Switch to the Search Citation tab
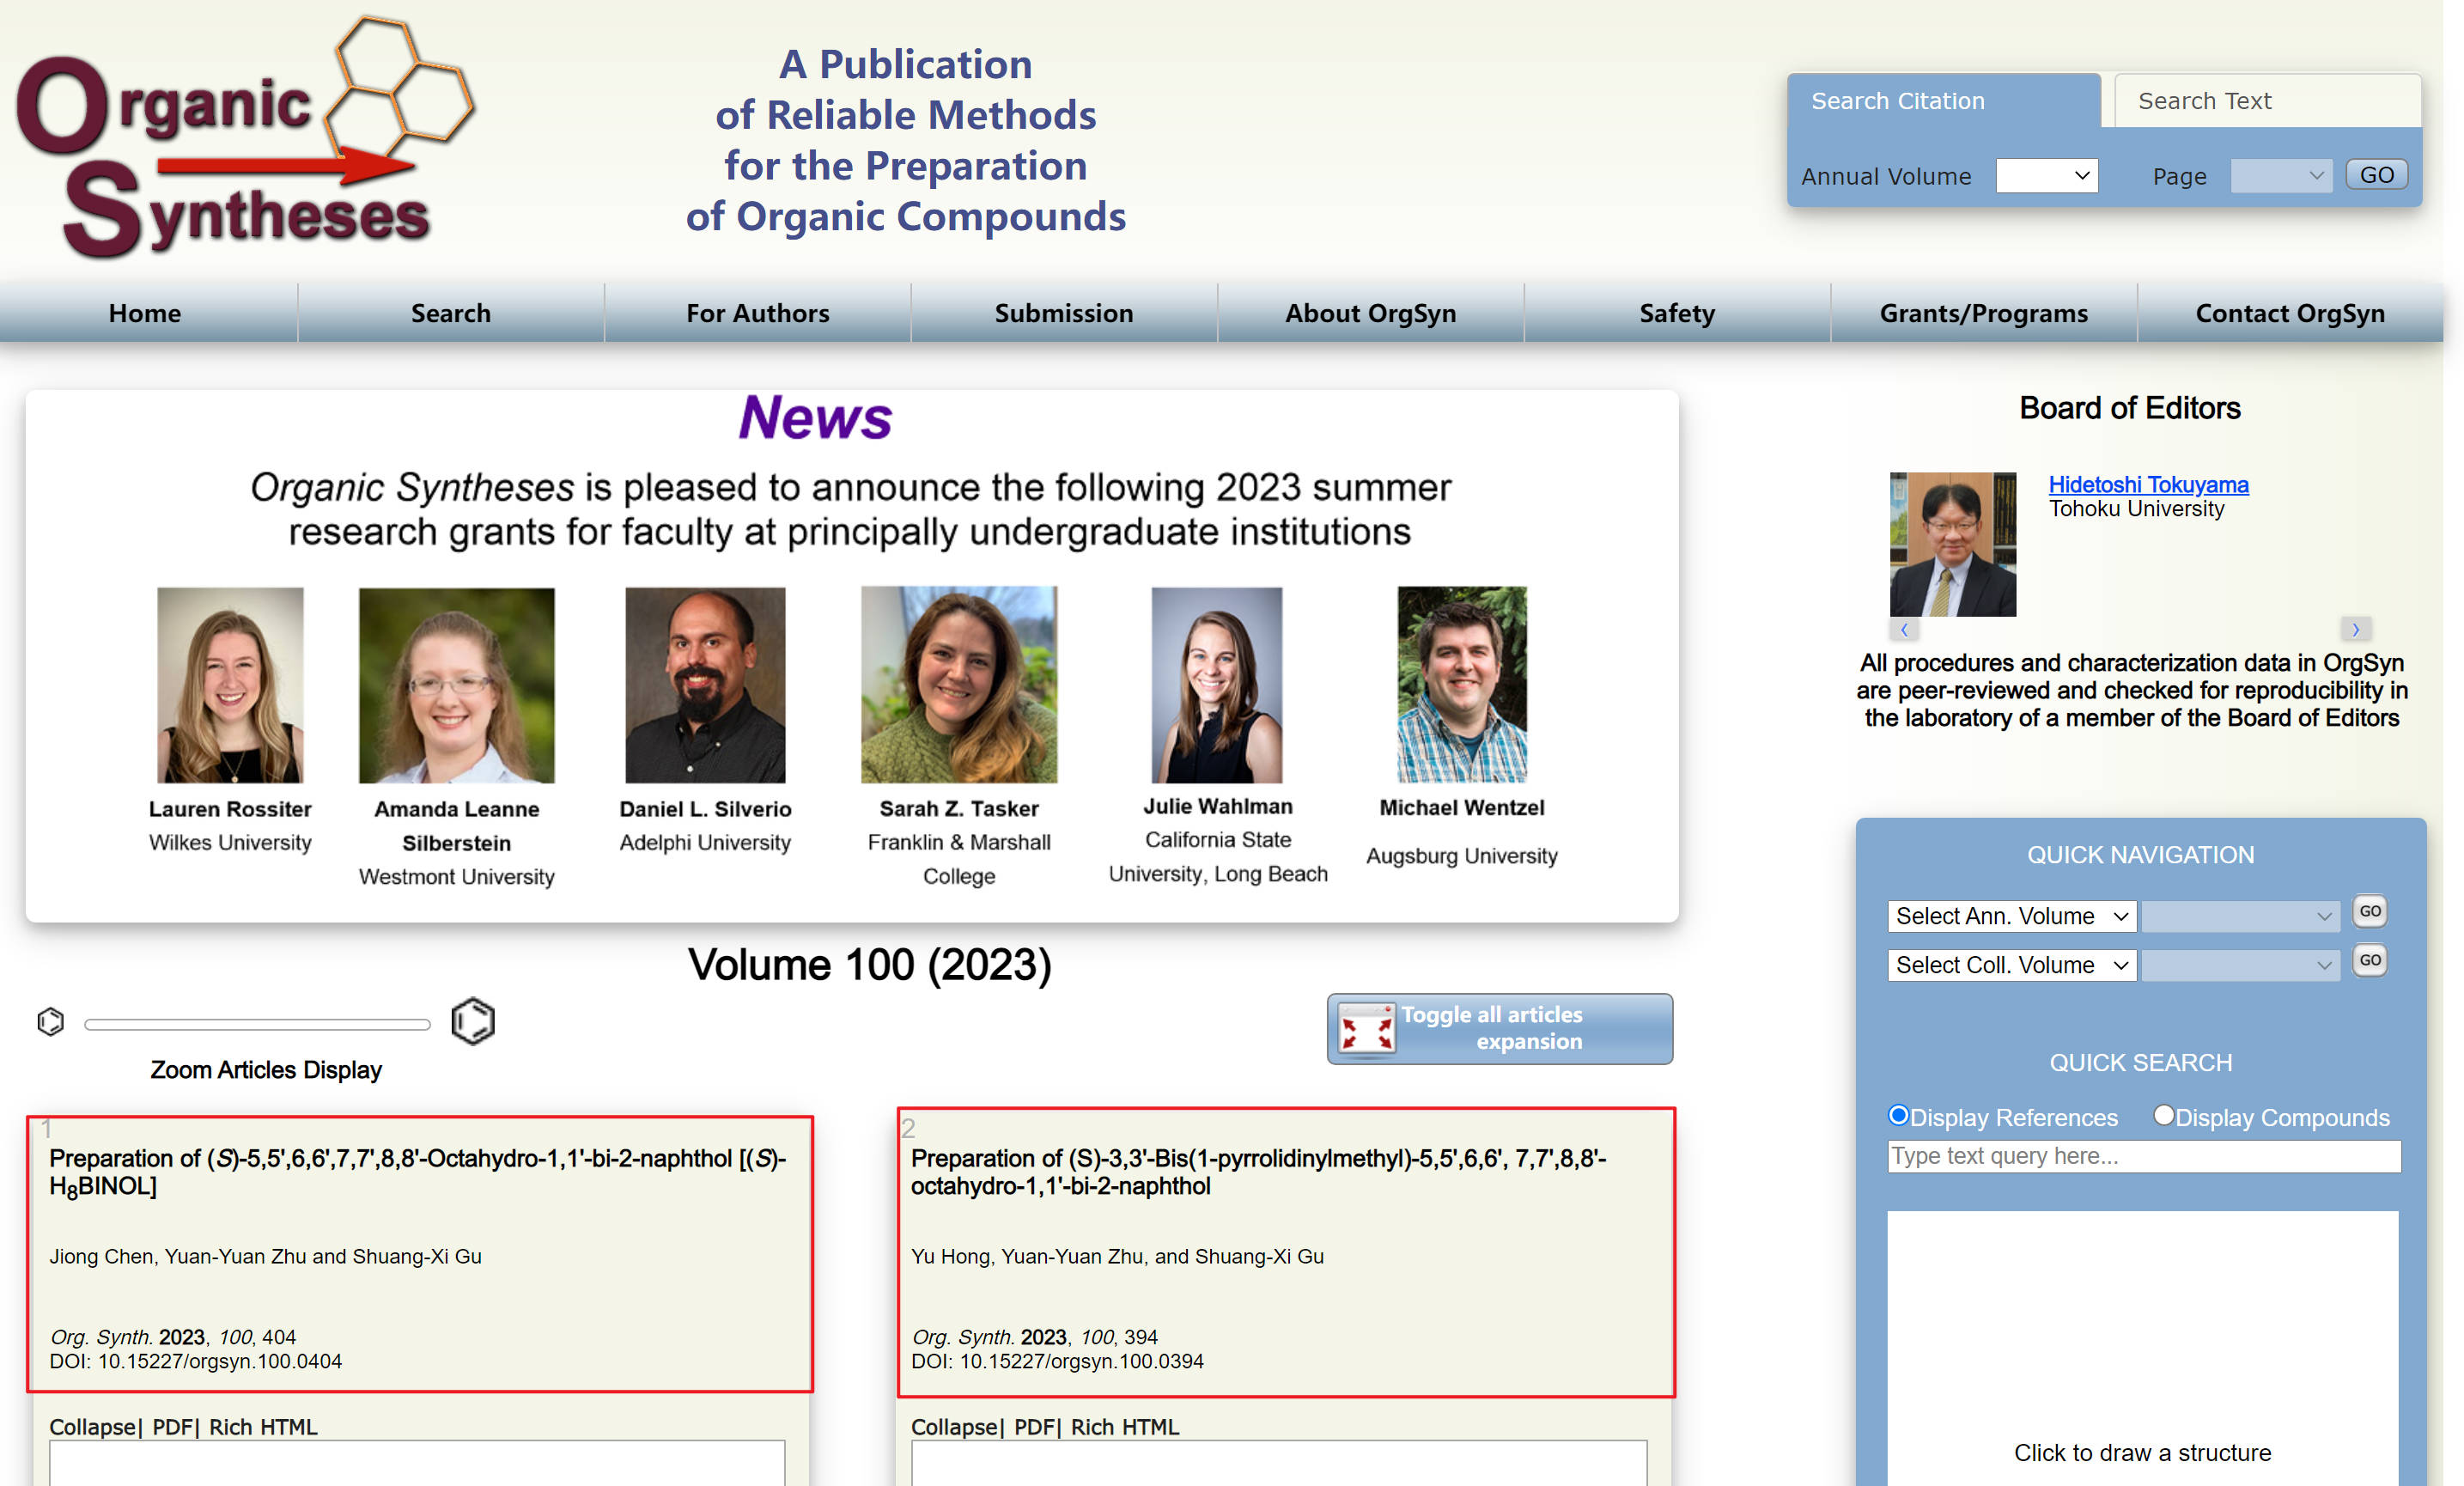The height and width of the screenshot is (1486, 2464). [1943, 101]
